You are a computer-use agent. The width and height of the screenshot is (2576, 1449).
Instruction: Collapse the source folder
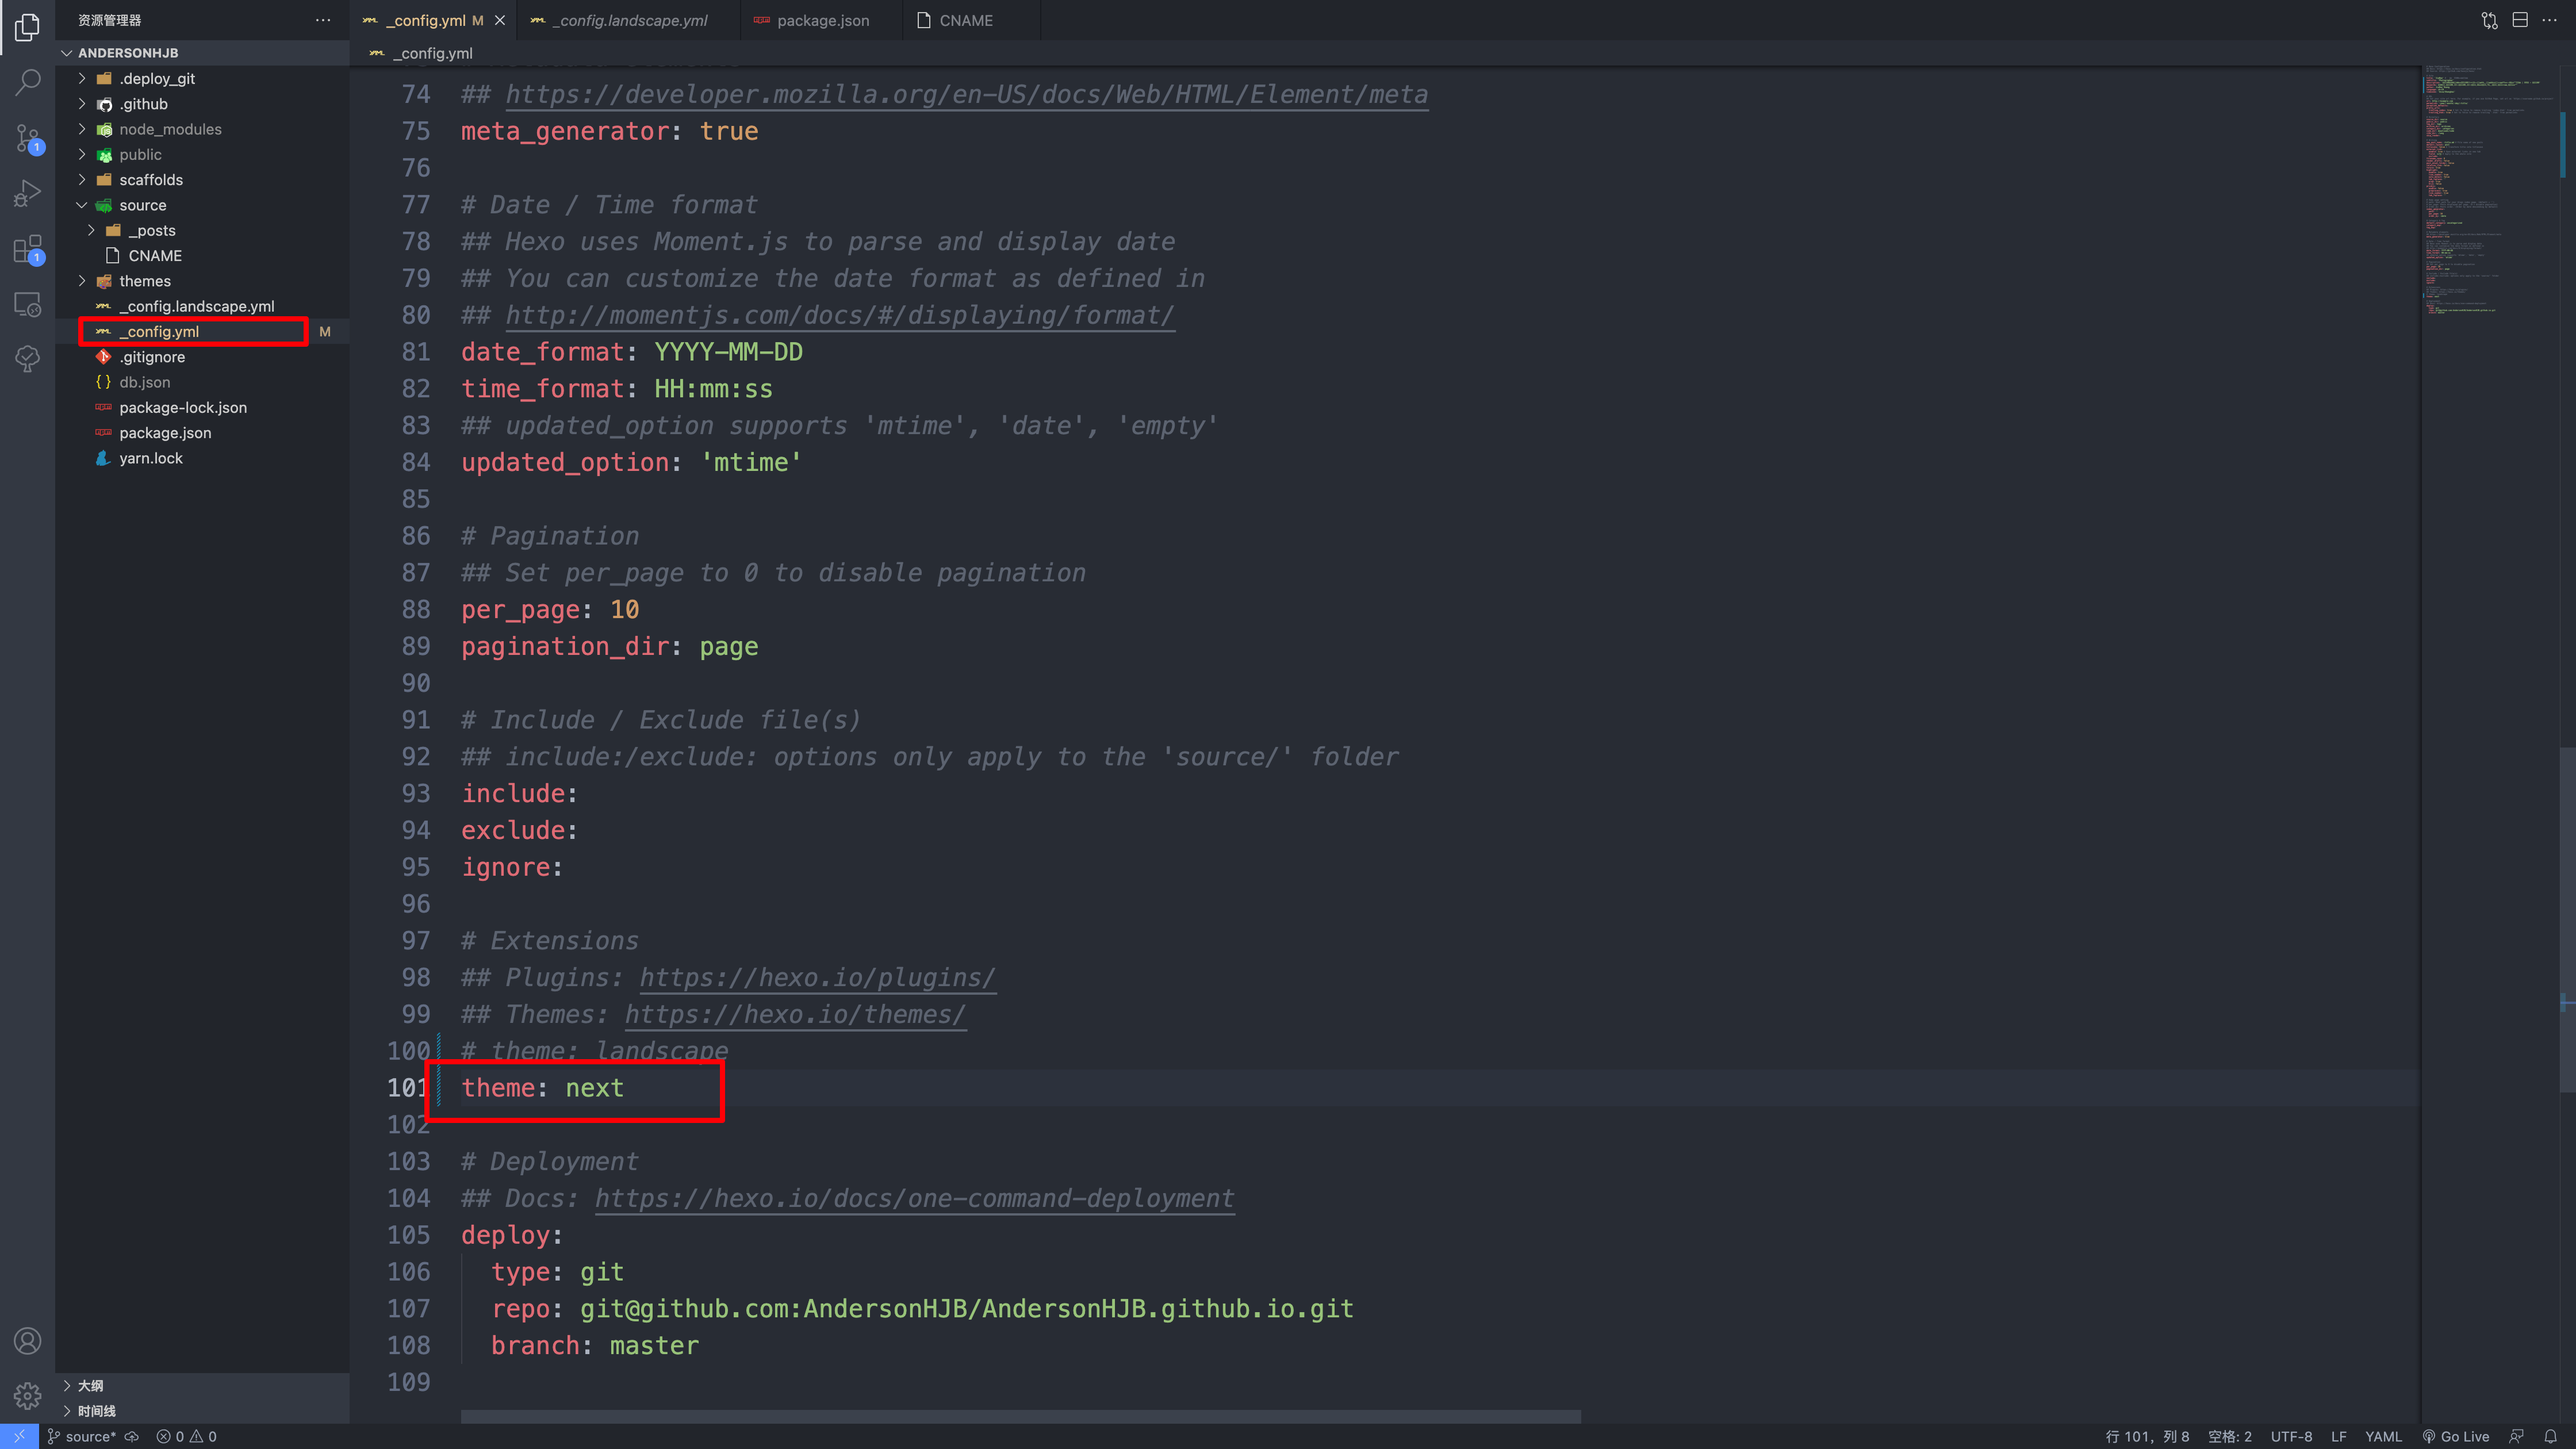click(x=202, y=205)
